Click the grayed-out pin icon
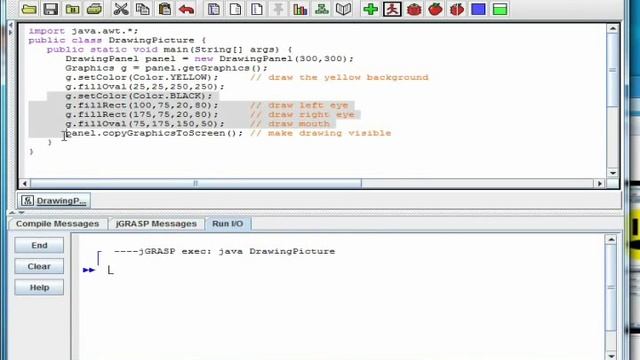This screenshot has height=360, width=640. (278, 9)
